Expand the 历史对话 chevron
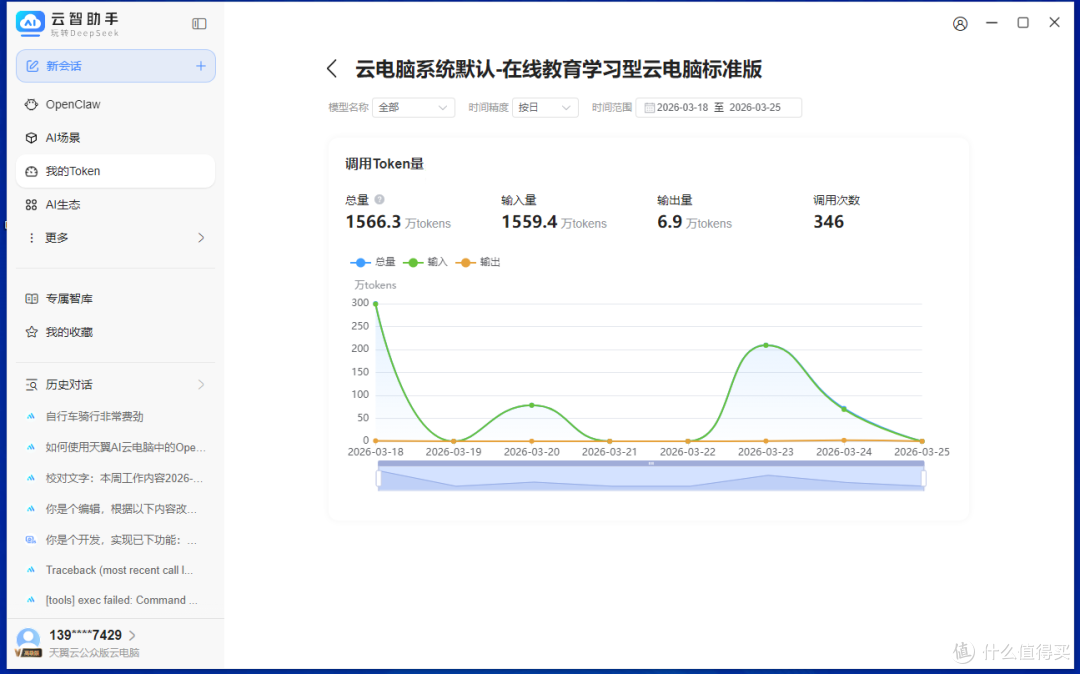 (x=201, y=385)
